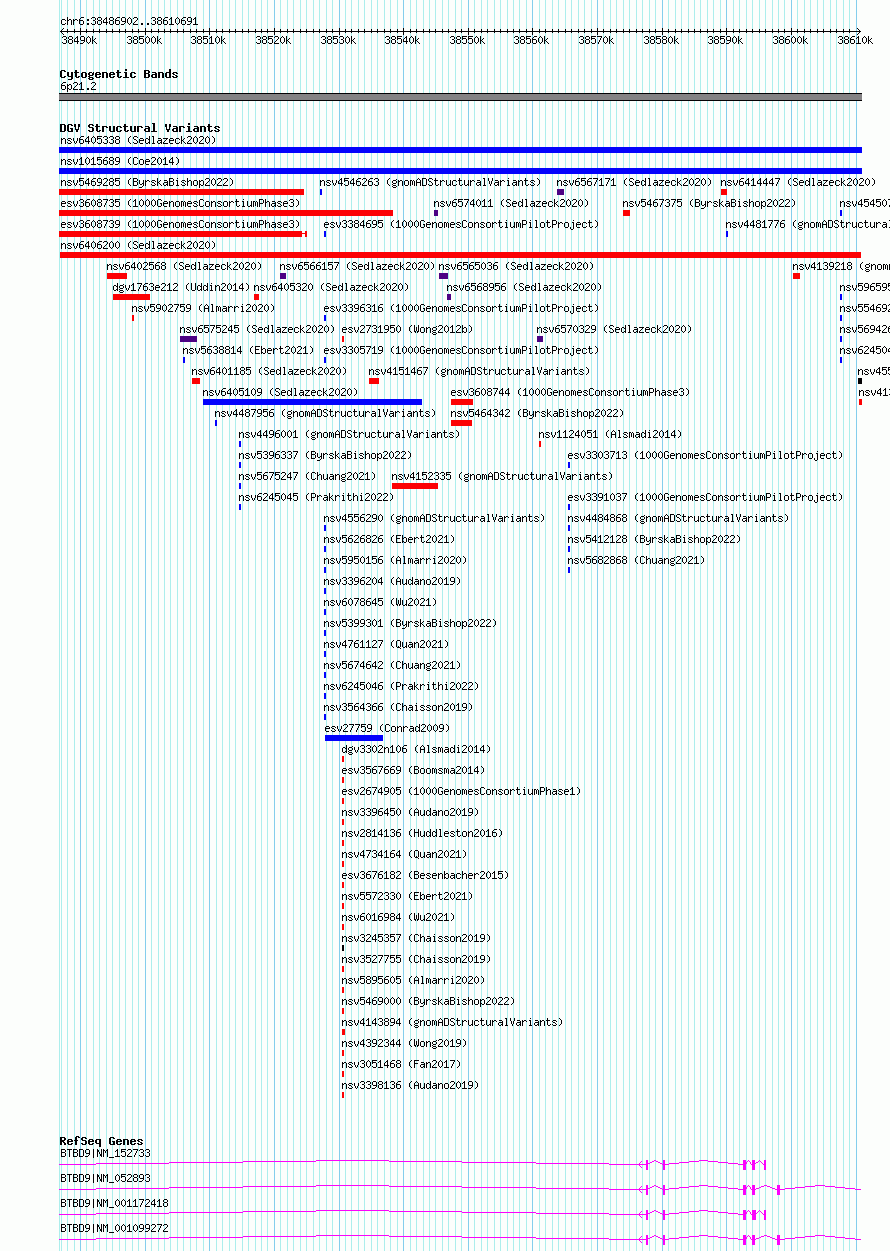Select nsv6401185 (Sedlazeck2020) label
The image size is (890, 1251).
(269, 372)
